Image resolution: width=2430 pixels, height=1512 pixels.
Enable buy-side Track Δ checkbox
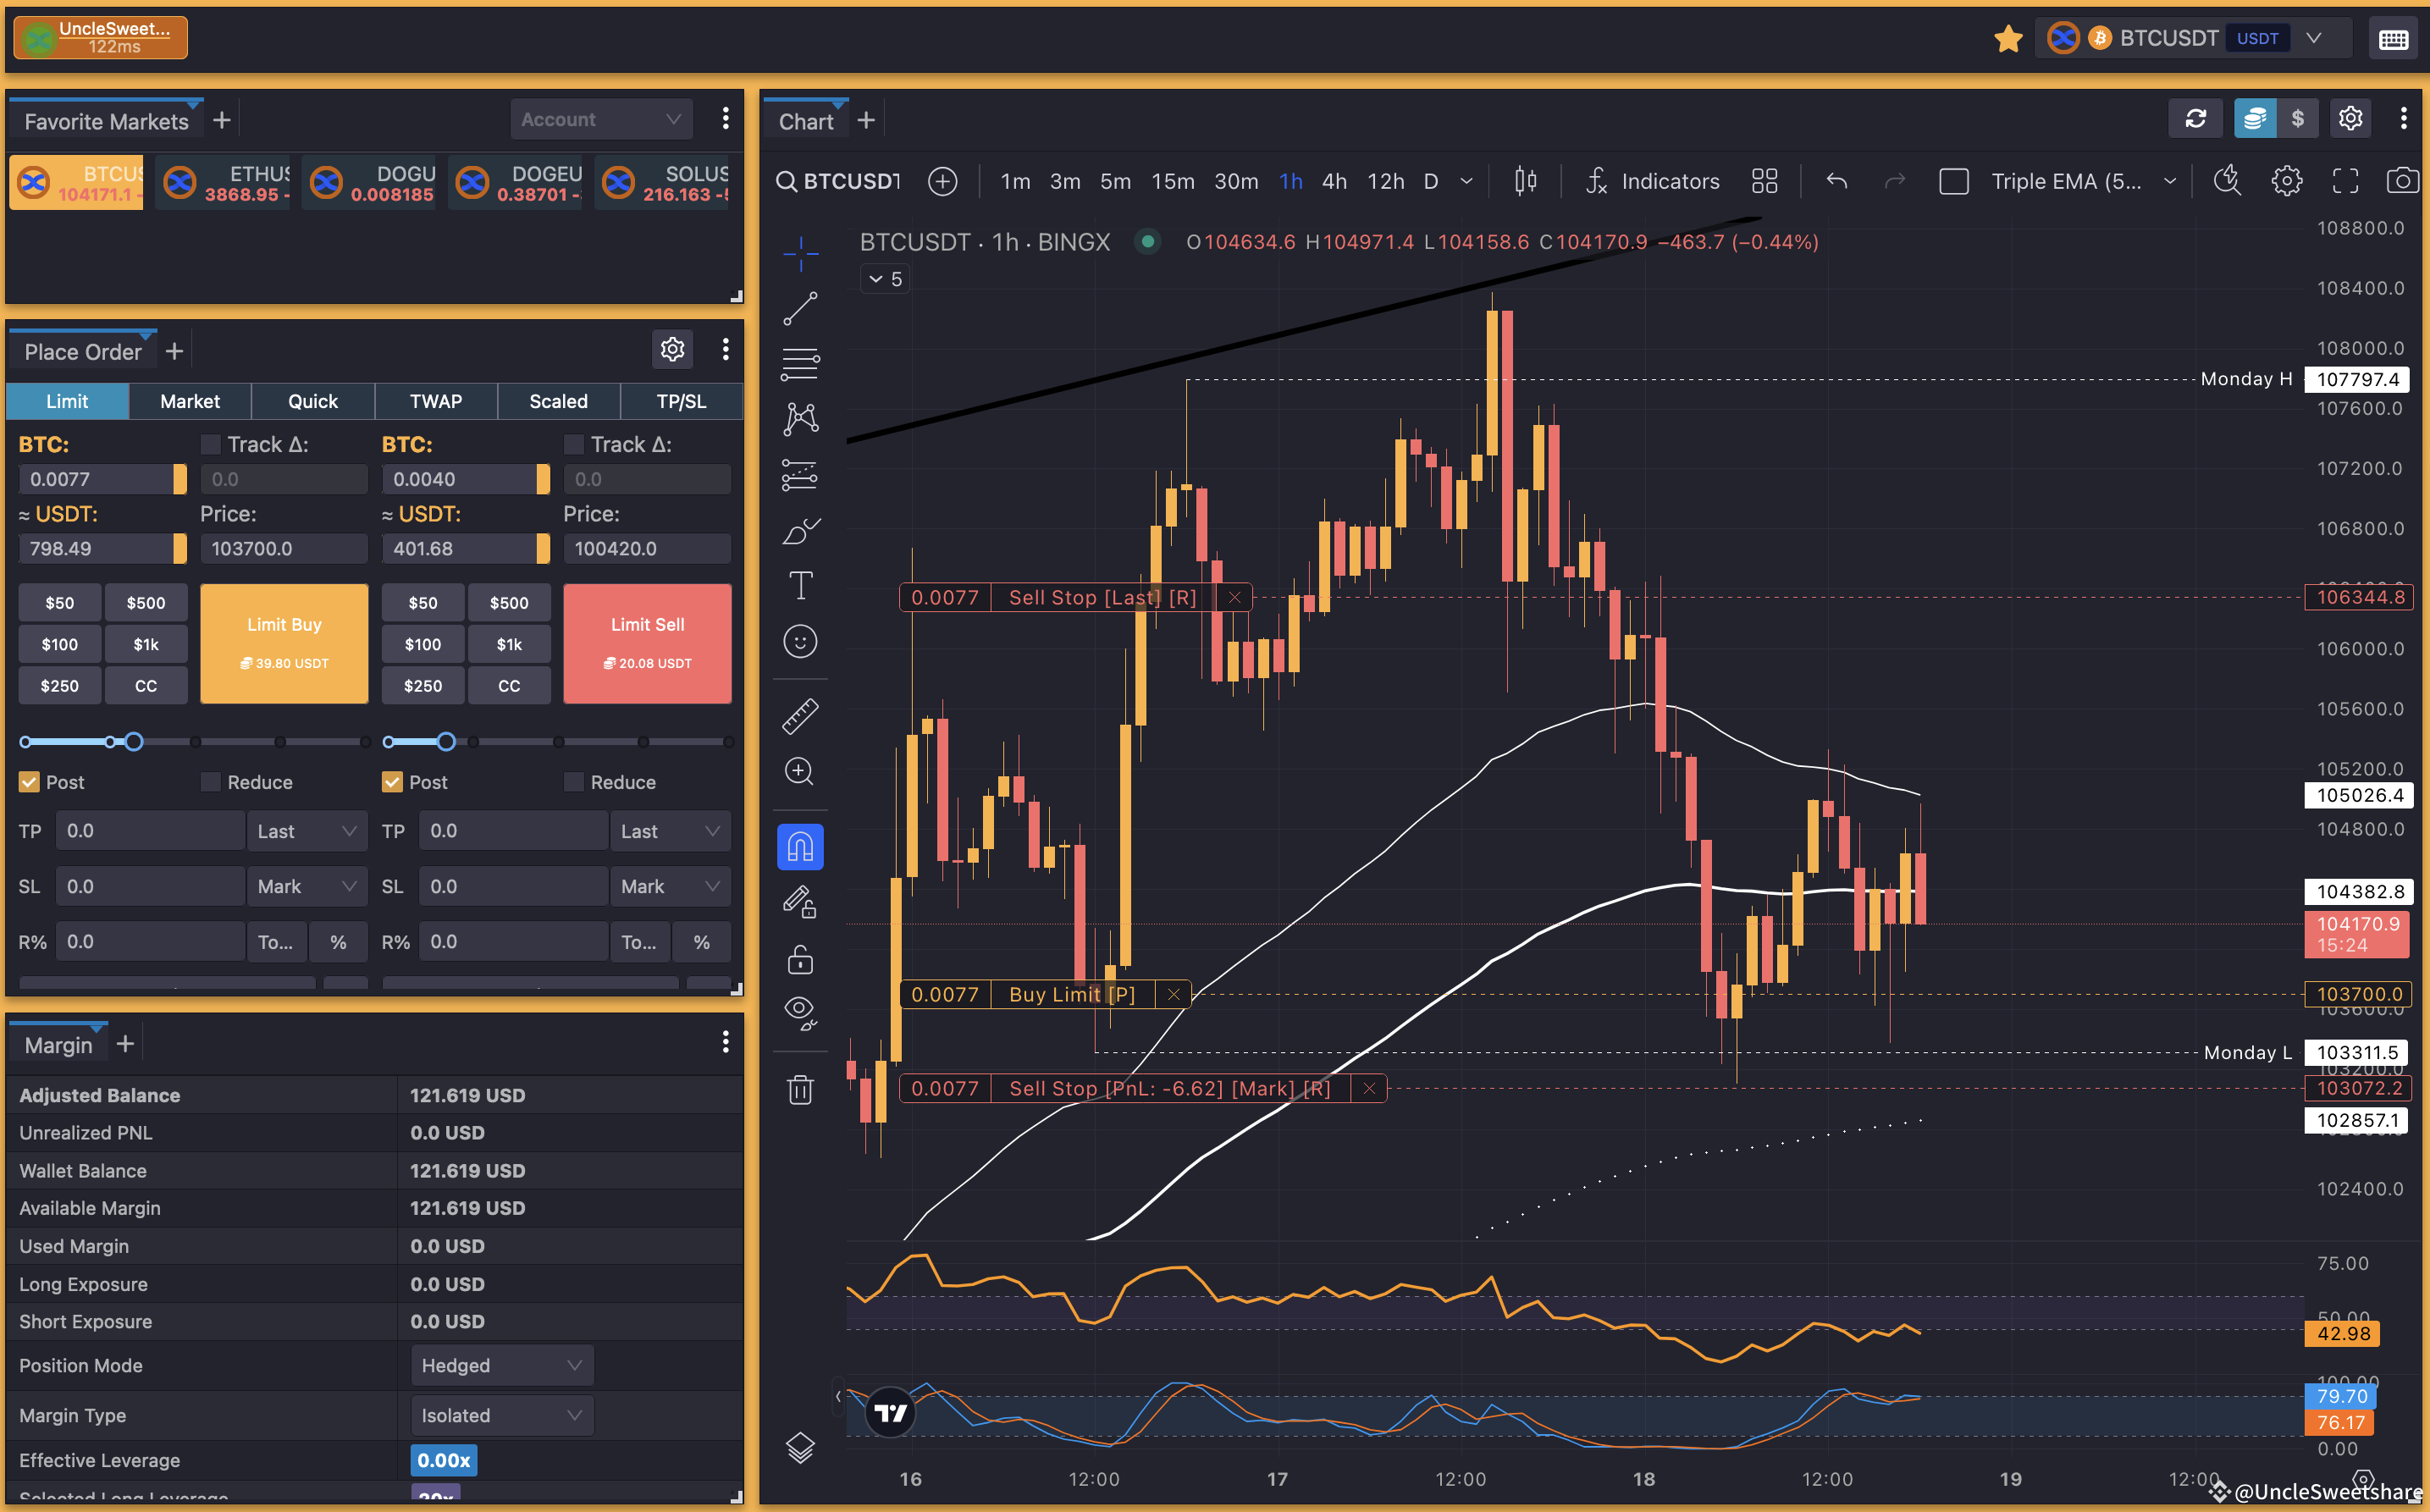[x=210, y=444]
